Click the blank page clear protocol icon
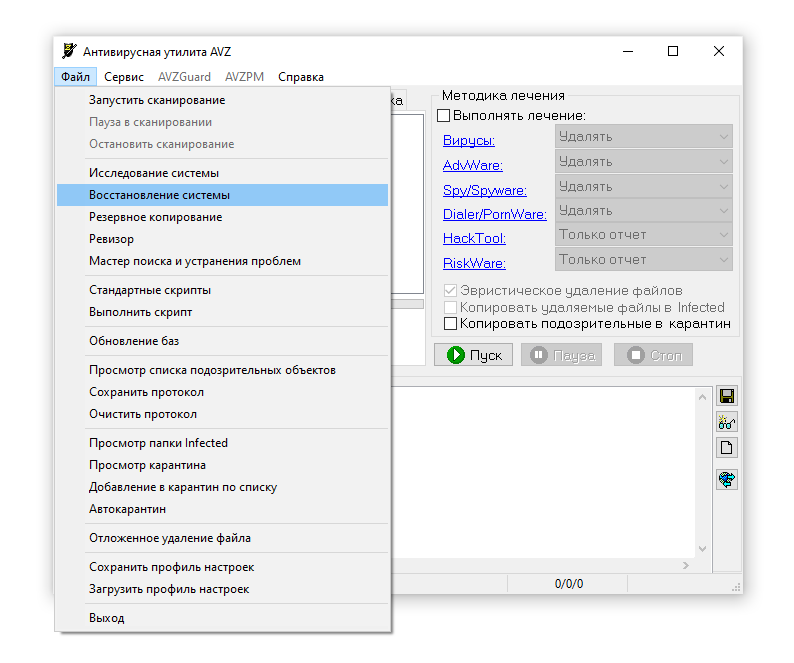794x663 pixels. click(x=727, y=447)
